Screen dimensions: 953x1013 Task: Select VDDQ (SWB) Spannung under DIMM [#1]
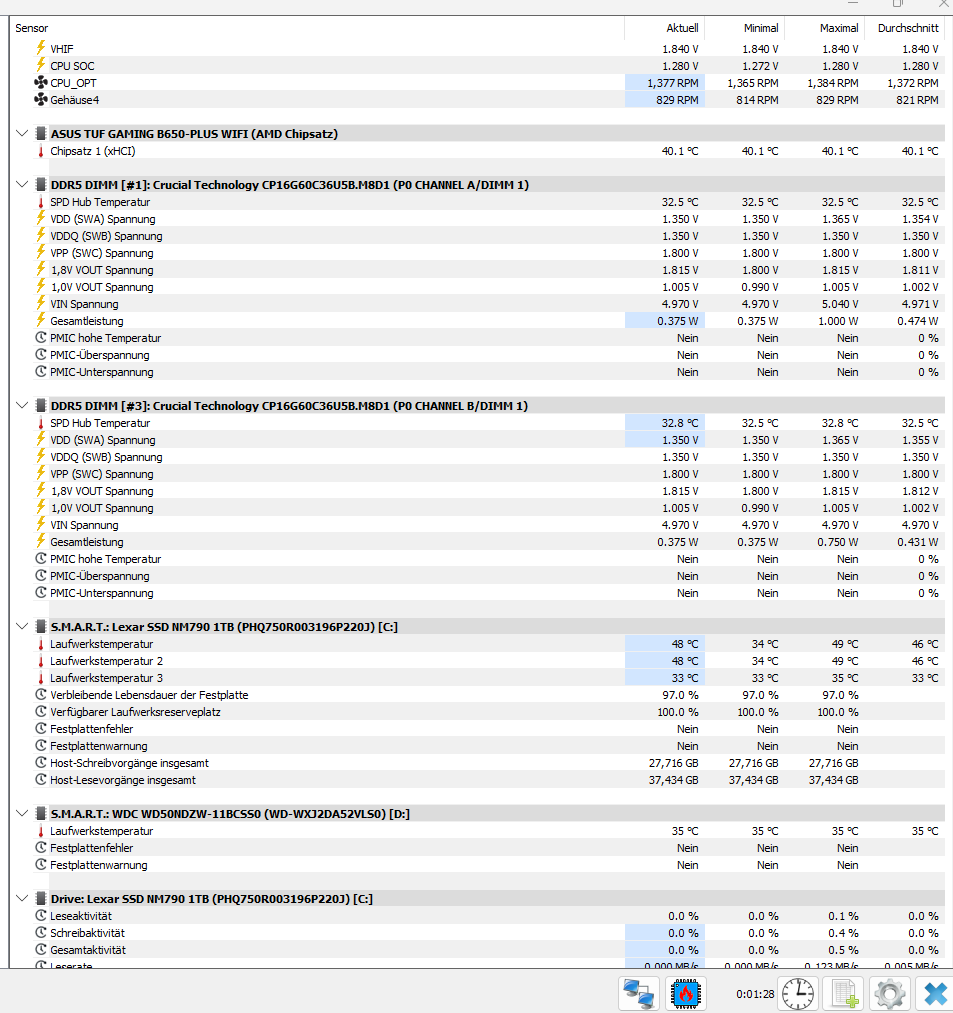click(107, 236)
